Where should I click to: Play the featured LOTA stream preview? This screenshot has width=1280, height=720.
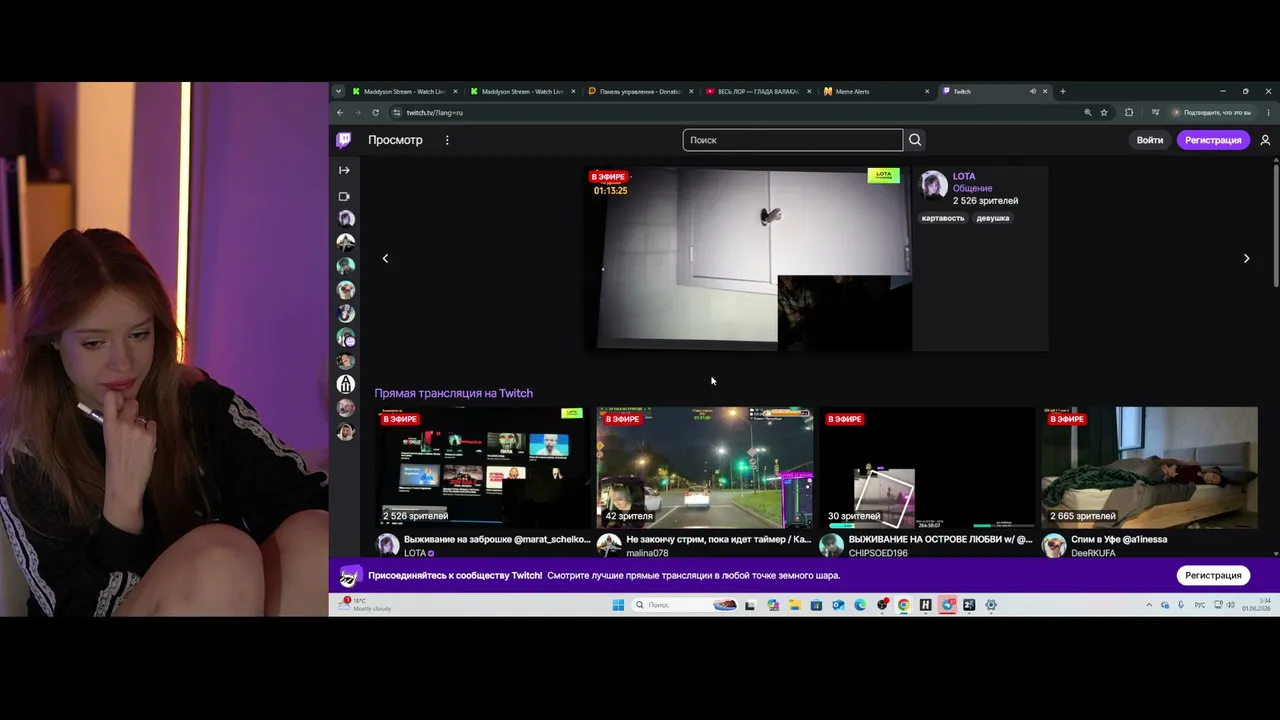(x=748, y=259)
